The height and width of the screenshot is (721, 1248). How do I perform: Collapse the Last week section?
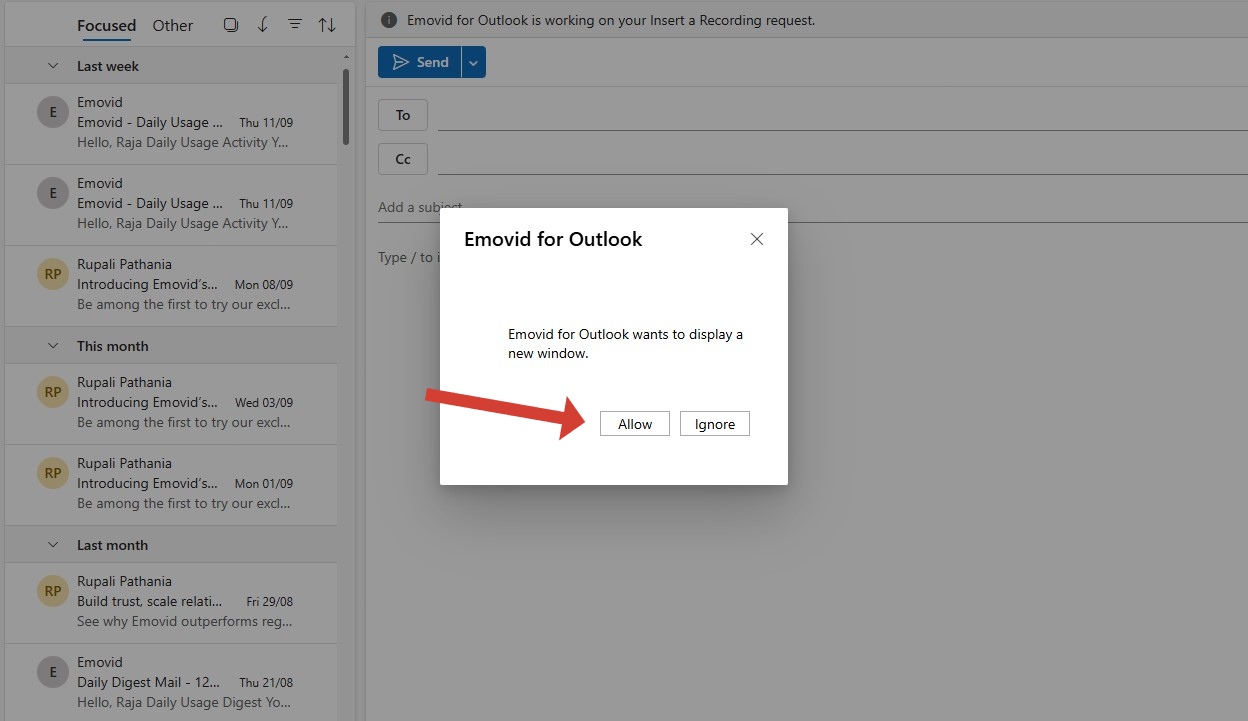pyautogui.click(x=53, y=65)
